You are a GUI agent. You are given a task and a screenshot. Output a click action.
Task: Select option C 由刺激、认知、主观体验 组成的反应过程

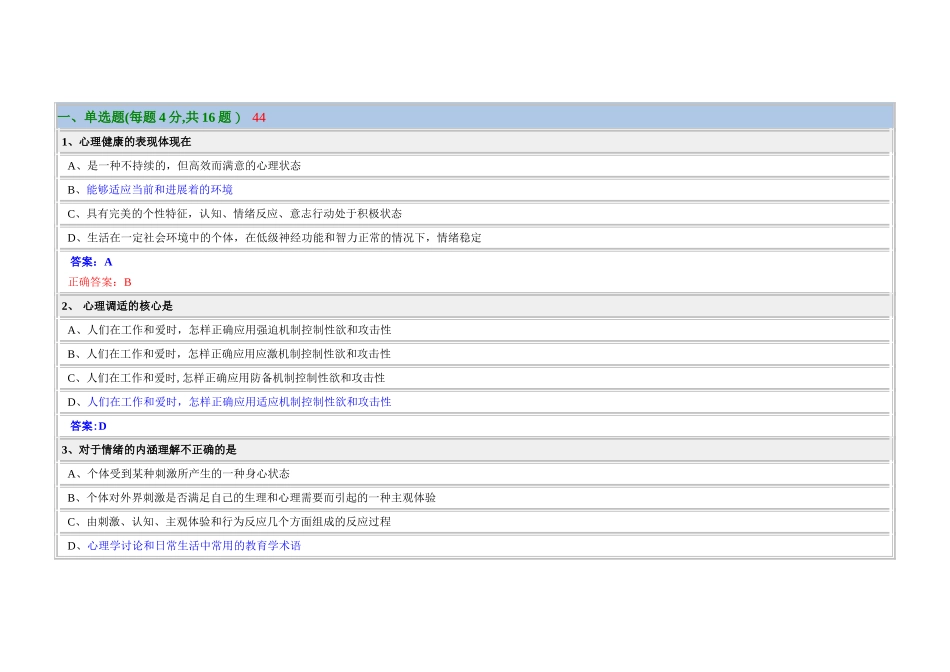(229, 522)
